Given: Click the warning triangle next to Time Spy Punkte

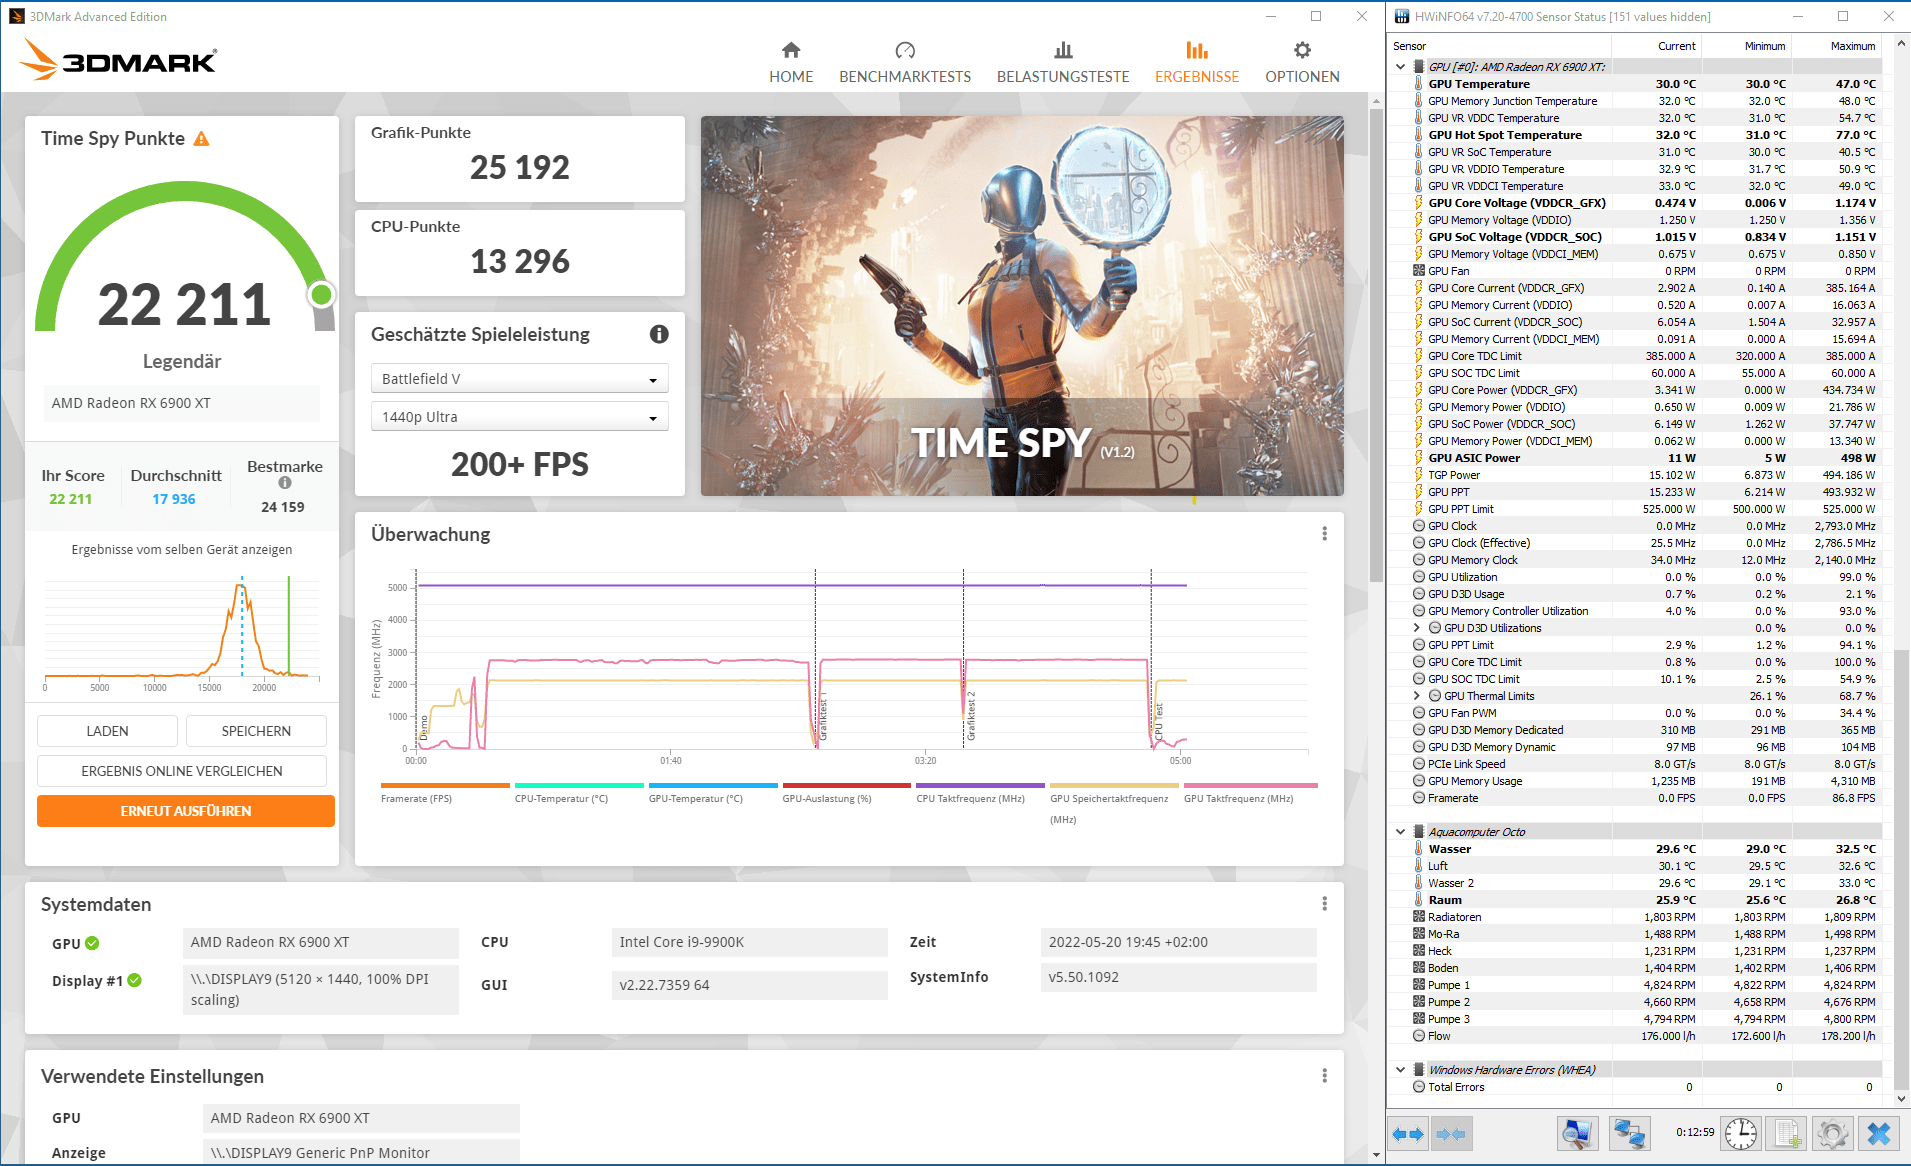Looking at the screenshot, I should pyautogui.click(x=201, y=139).
